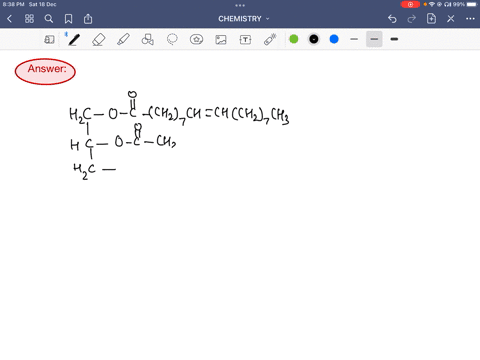Select the Highlighter tool
Screen dimensions: 480x360
(123, 40)
